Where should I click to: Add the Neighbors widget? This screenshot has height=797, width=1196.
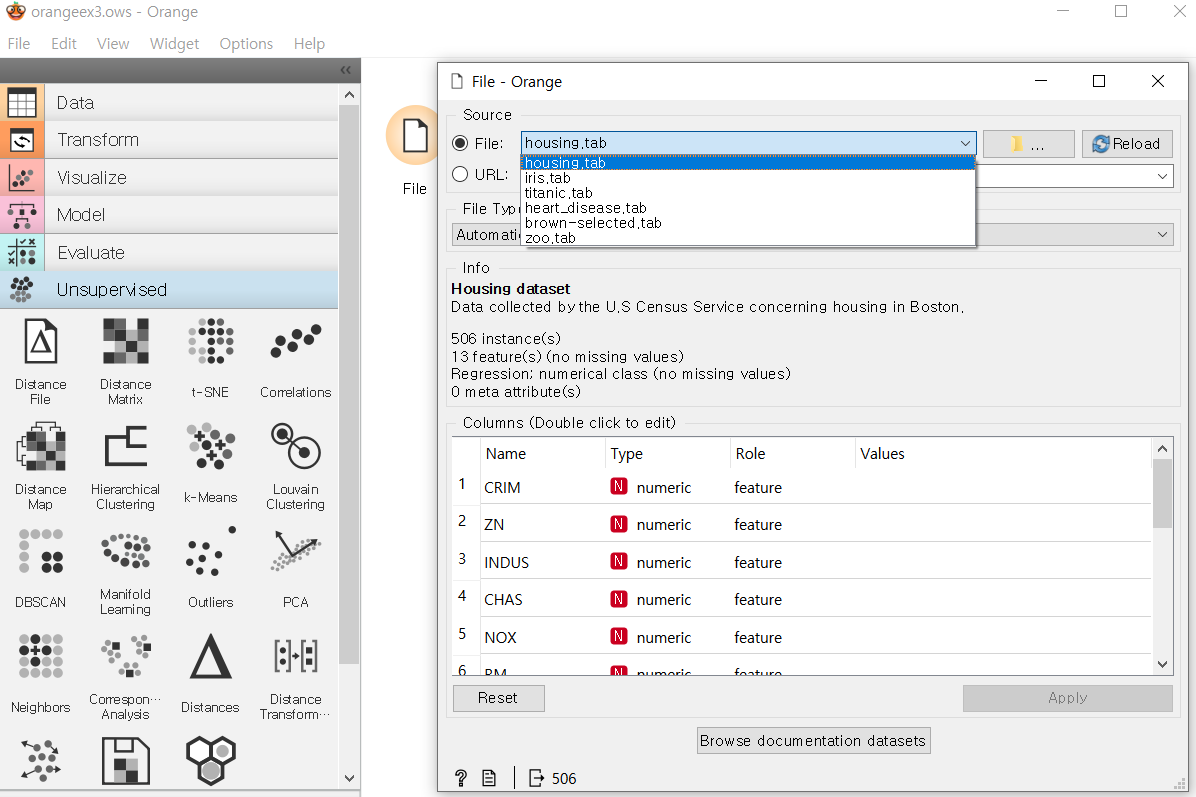40,673
